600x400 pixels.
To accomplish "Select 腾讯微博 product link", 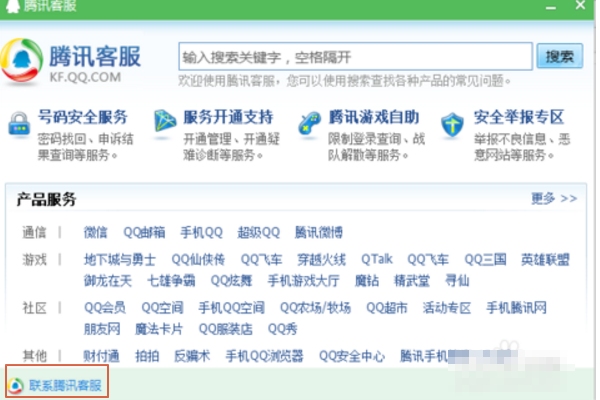I will pyautogui.click(x=319, y=232).
